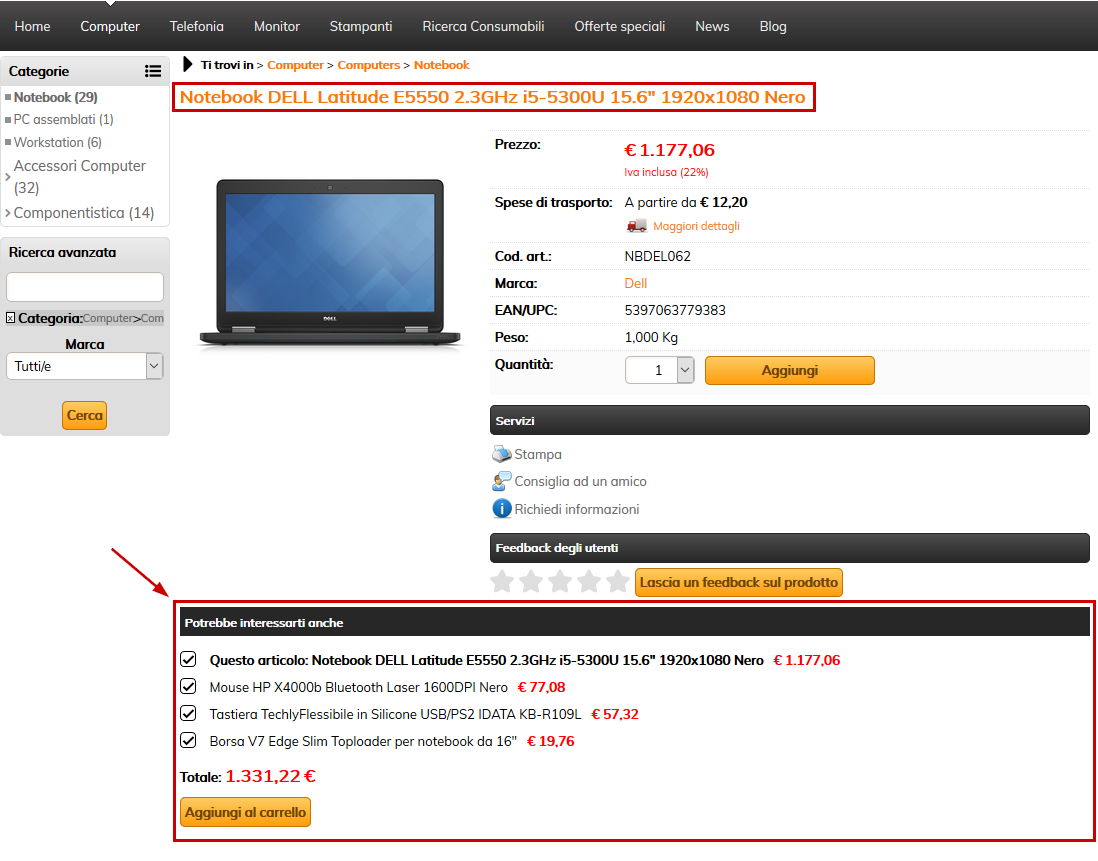Open the Quantità dropdown selector

point(685,370)
